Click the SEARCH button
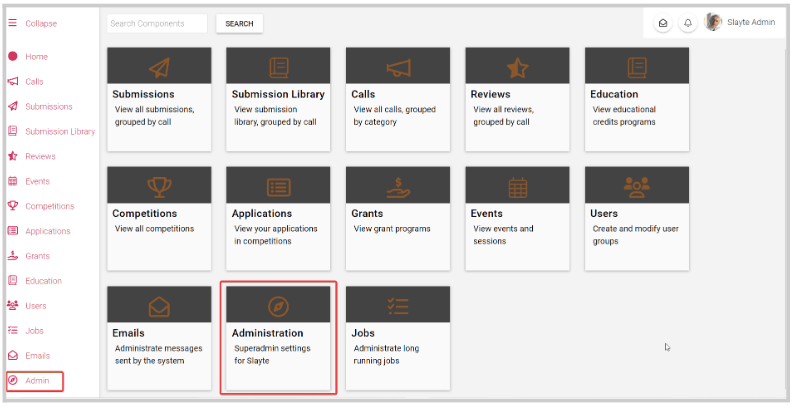793x408 pixels. pos(239,24)
